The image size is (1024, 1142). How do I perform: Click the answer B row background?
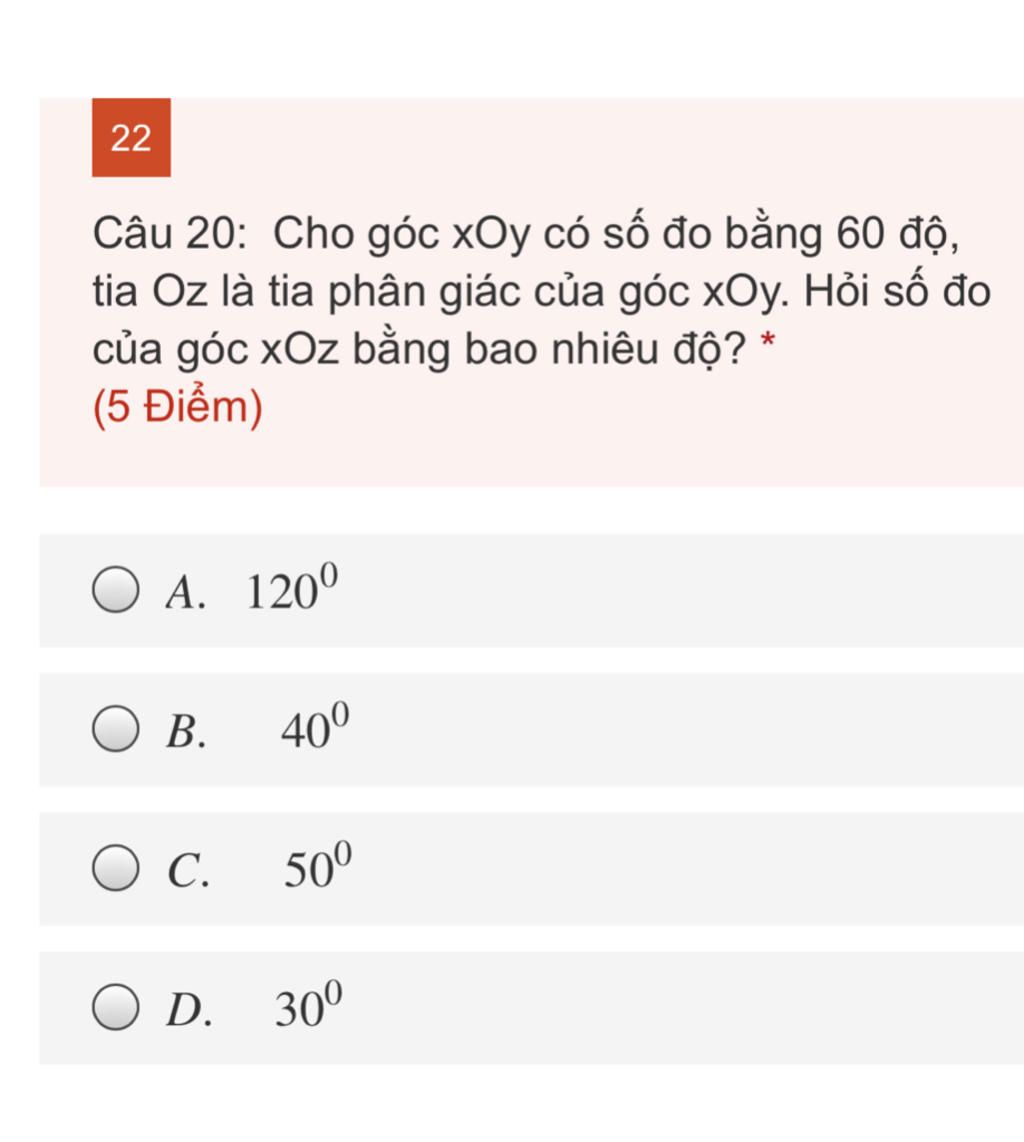tap(532, 729)
